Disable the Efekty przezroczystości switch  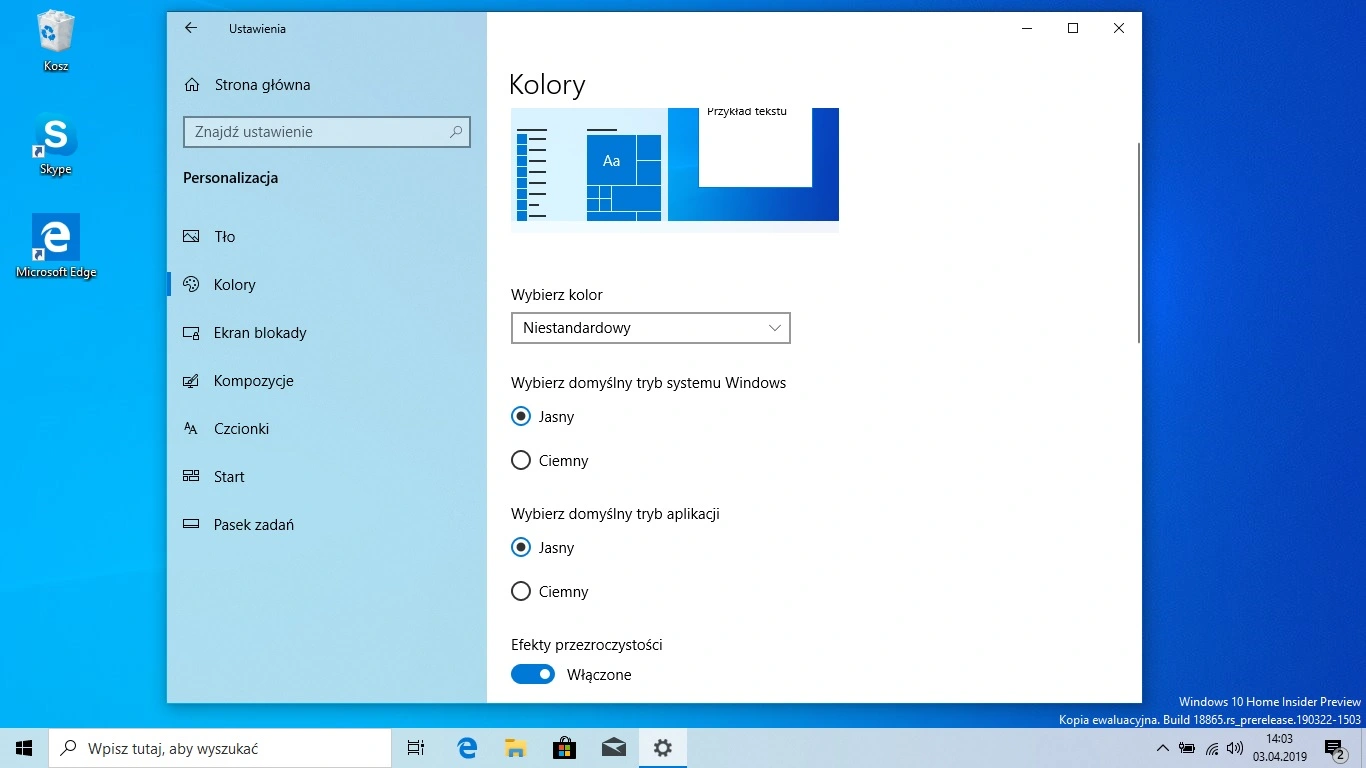pyautogui.click(x=533, y=675)
